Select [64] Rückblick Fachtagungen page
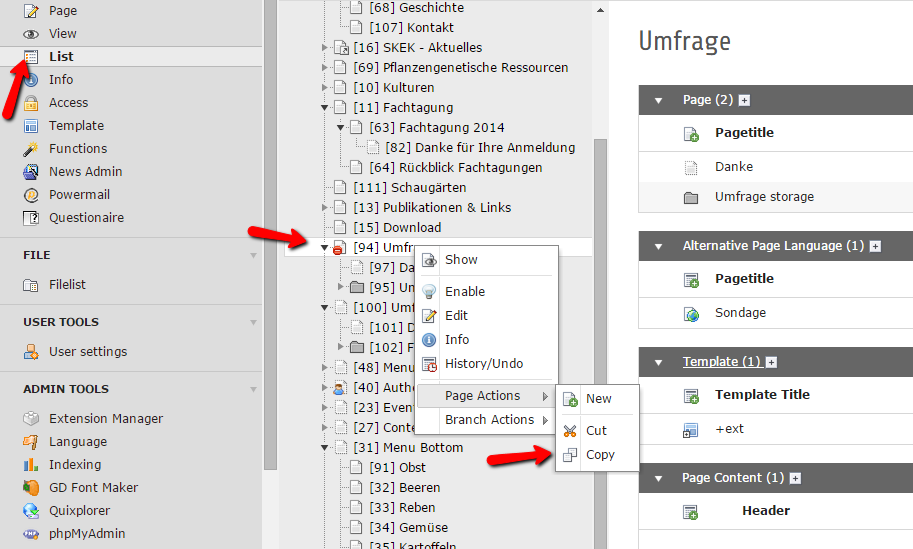Viewport: 913px width, 549px height. (x=455, y=168)
